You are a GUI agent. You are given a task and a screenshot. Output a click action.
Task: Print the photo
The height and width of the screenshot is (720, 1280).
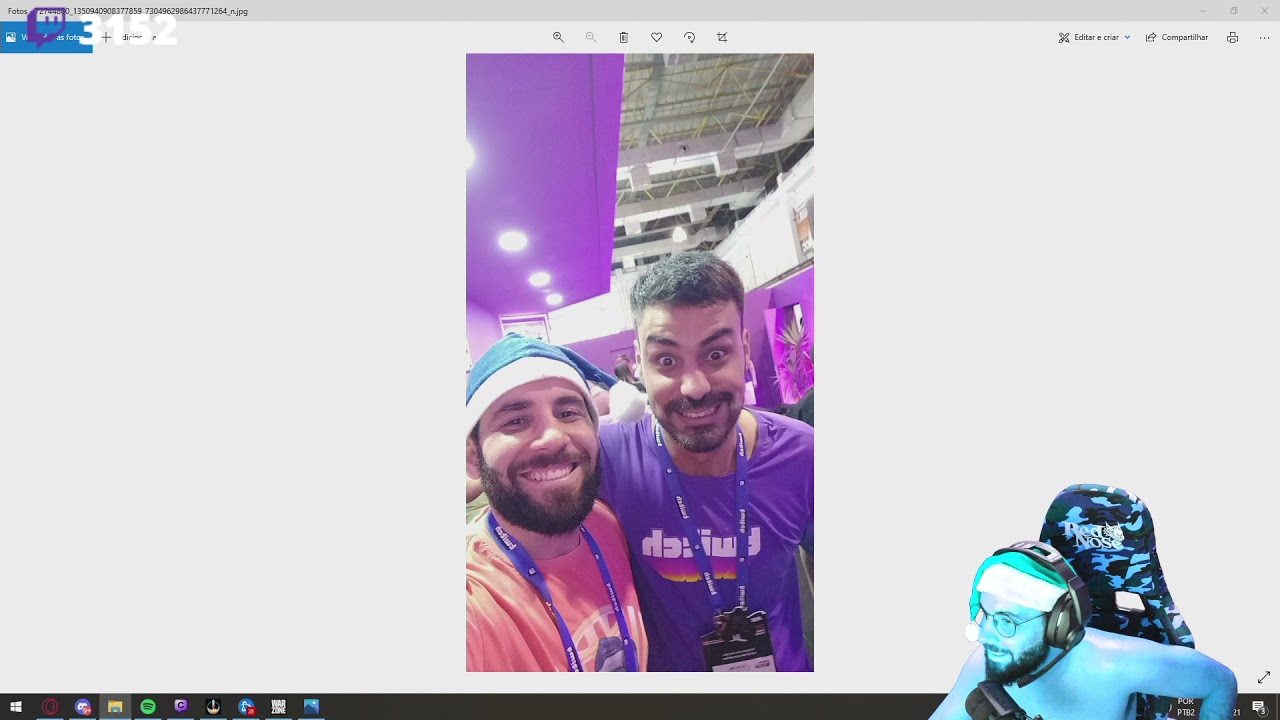(x=1232, y=37)
